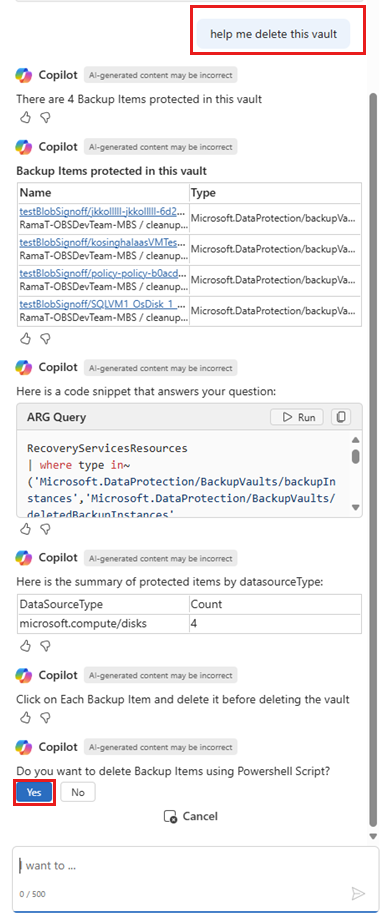The width and height of the screenshot is (392, 922).
Task: Click the 'RecoveryServicesResources' code line
Action: [107, 449]
